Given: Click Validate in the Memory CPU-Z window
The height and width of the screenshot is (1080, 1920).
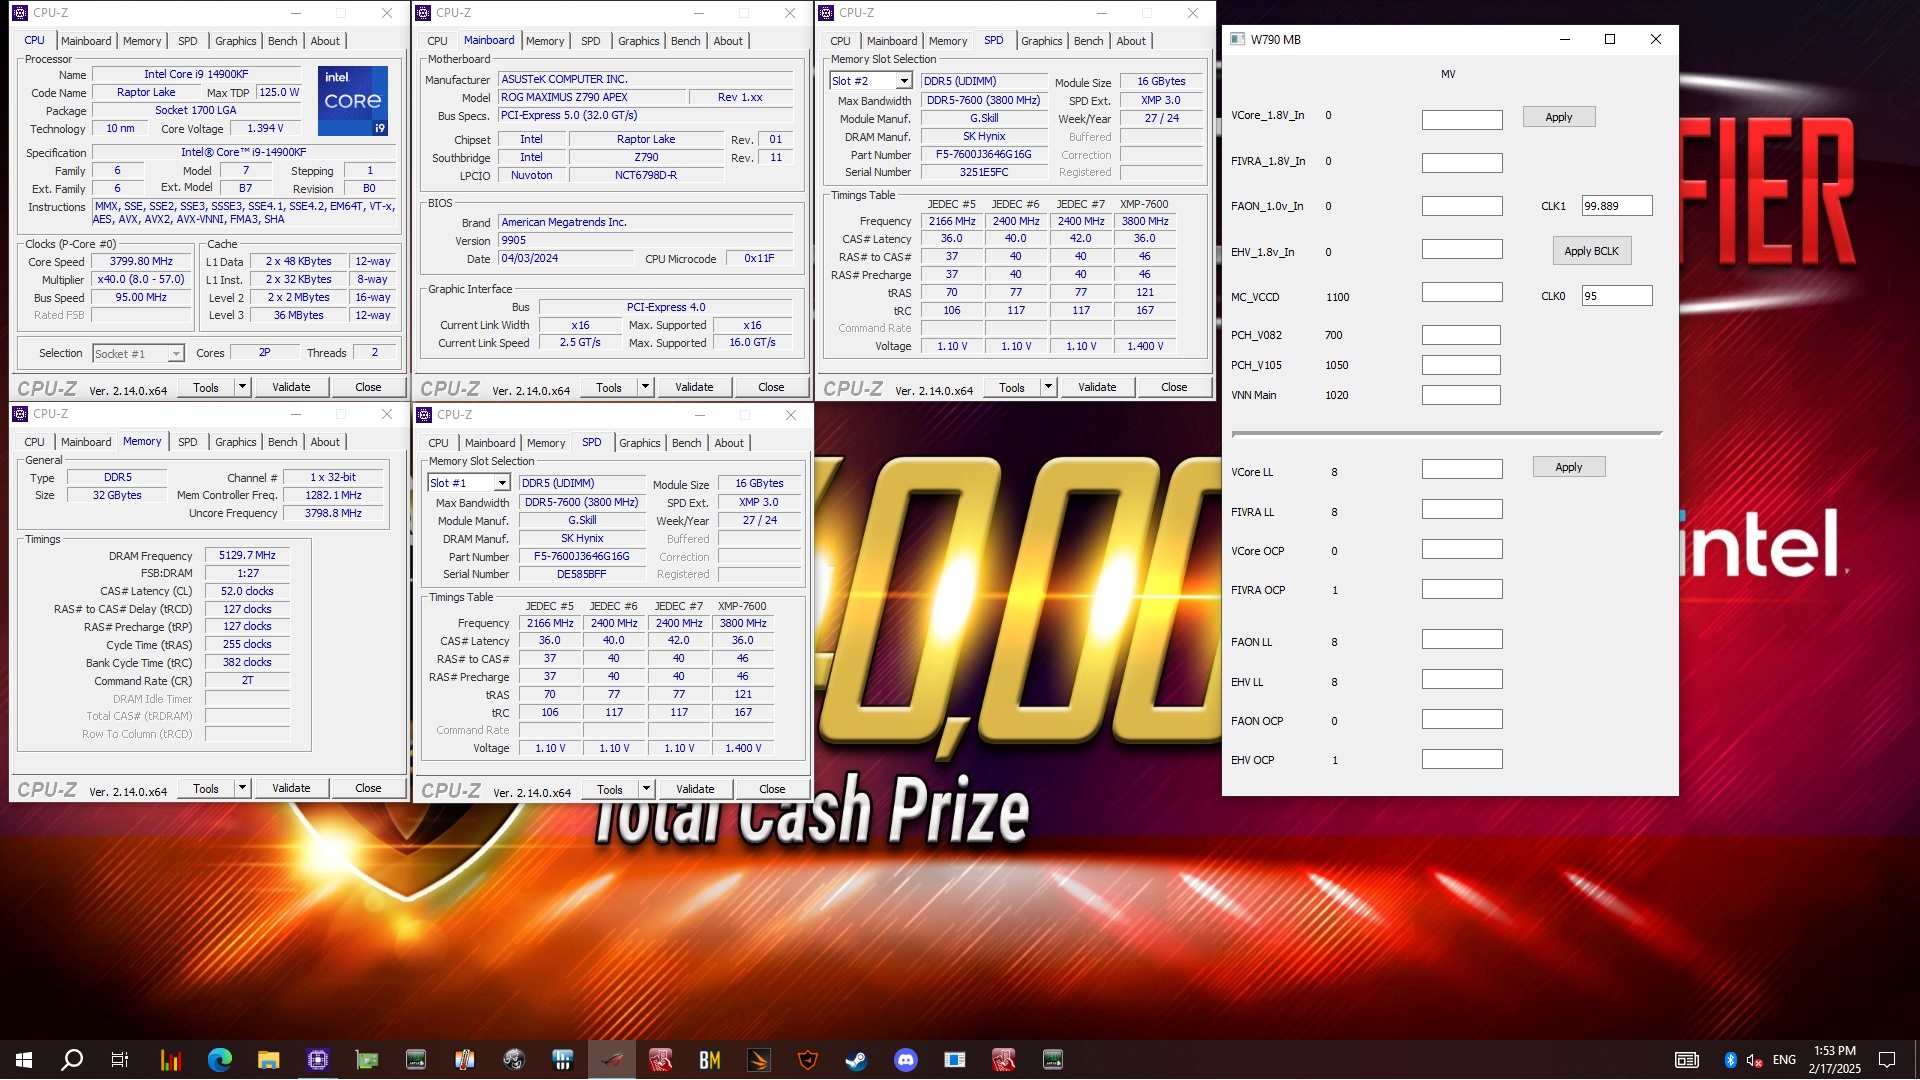Looking at the screenshot, I should [x=291, y=788].
